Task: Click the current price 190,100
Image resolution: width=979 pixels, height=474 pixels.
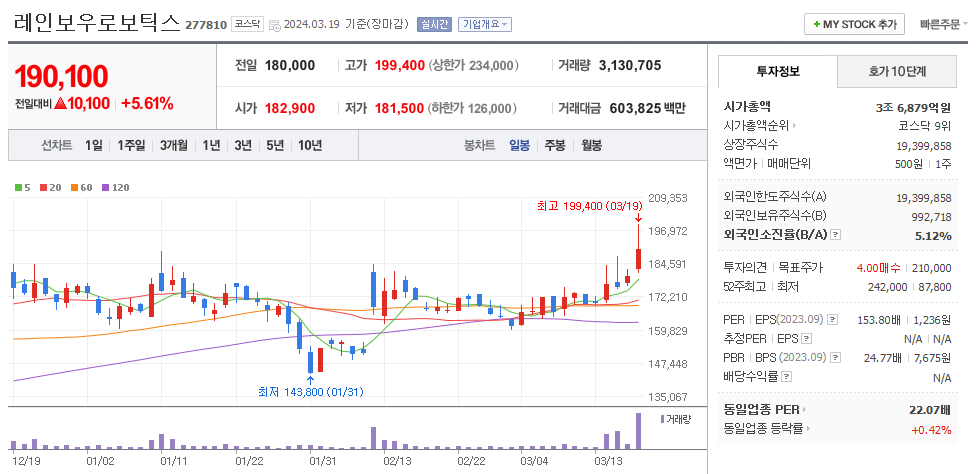Action: pos(61,76)
